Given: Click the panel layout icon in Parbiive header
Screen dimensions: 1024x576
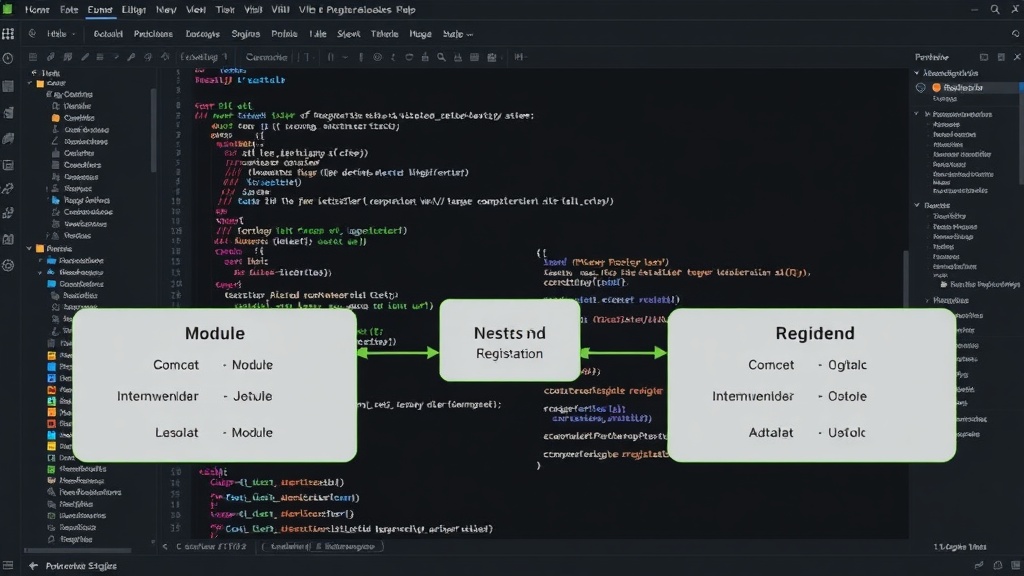Looking at the screenshot, I should (x=984, y=57).
